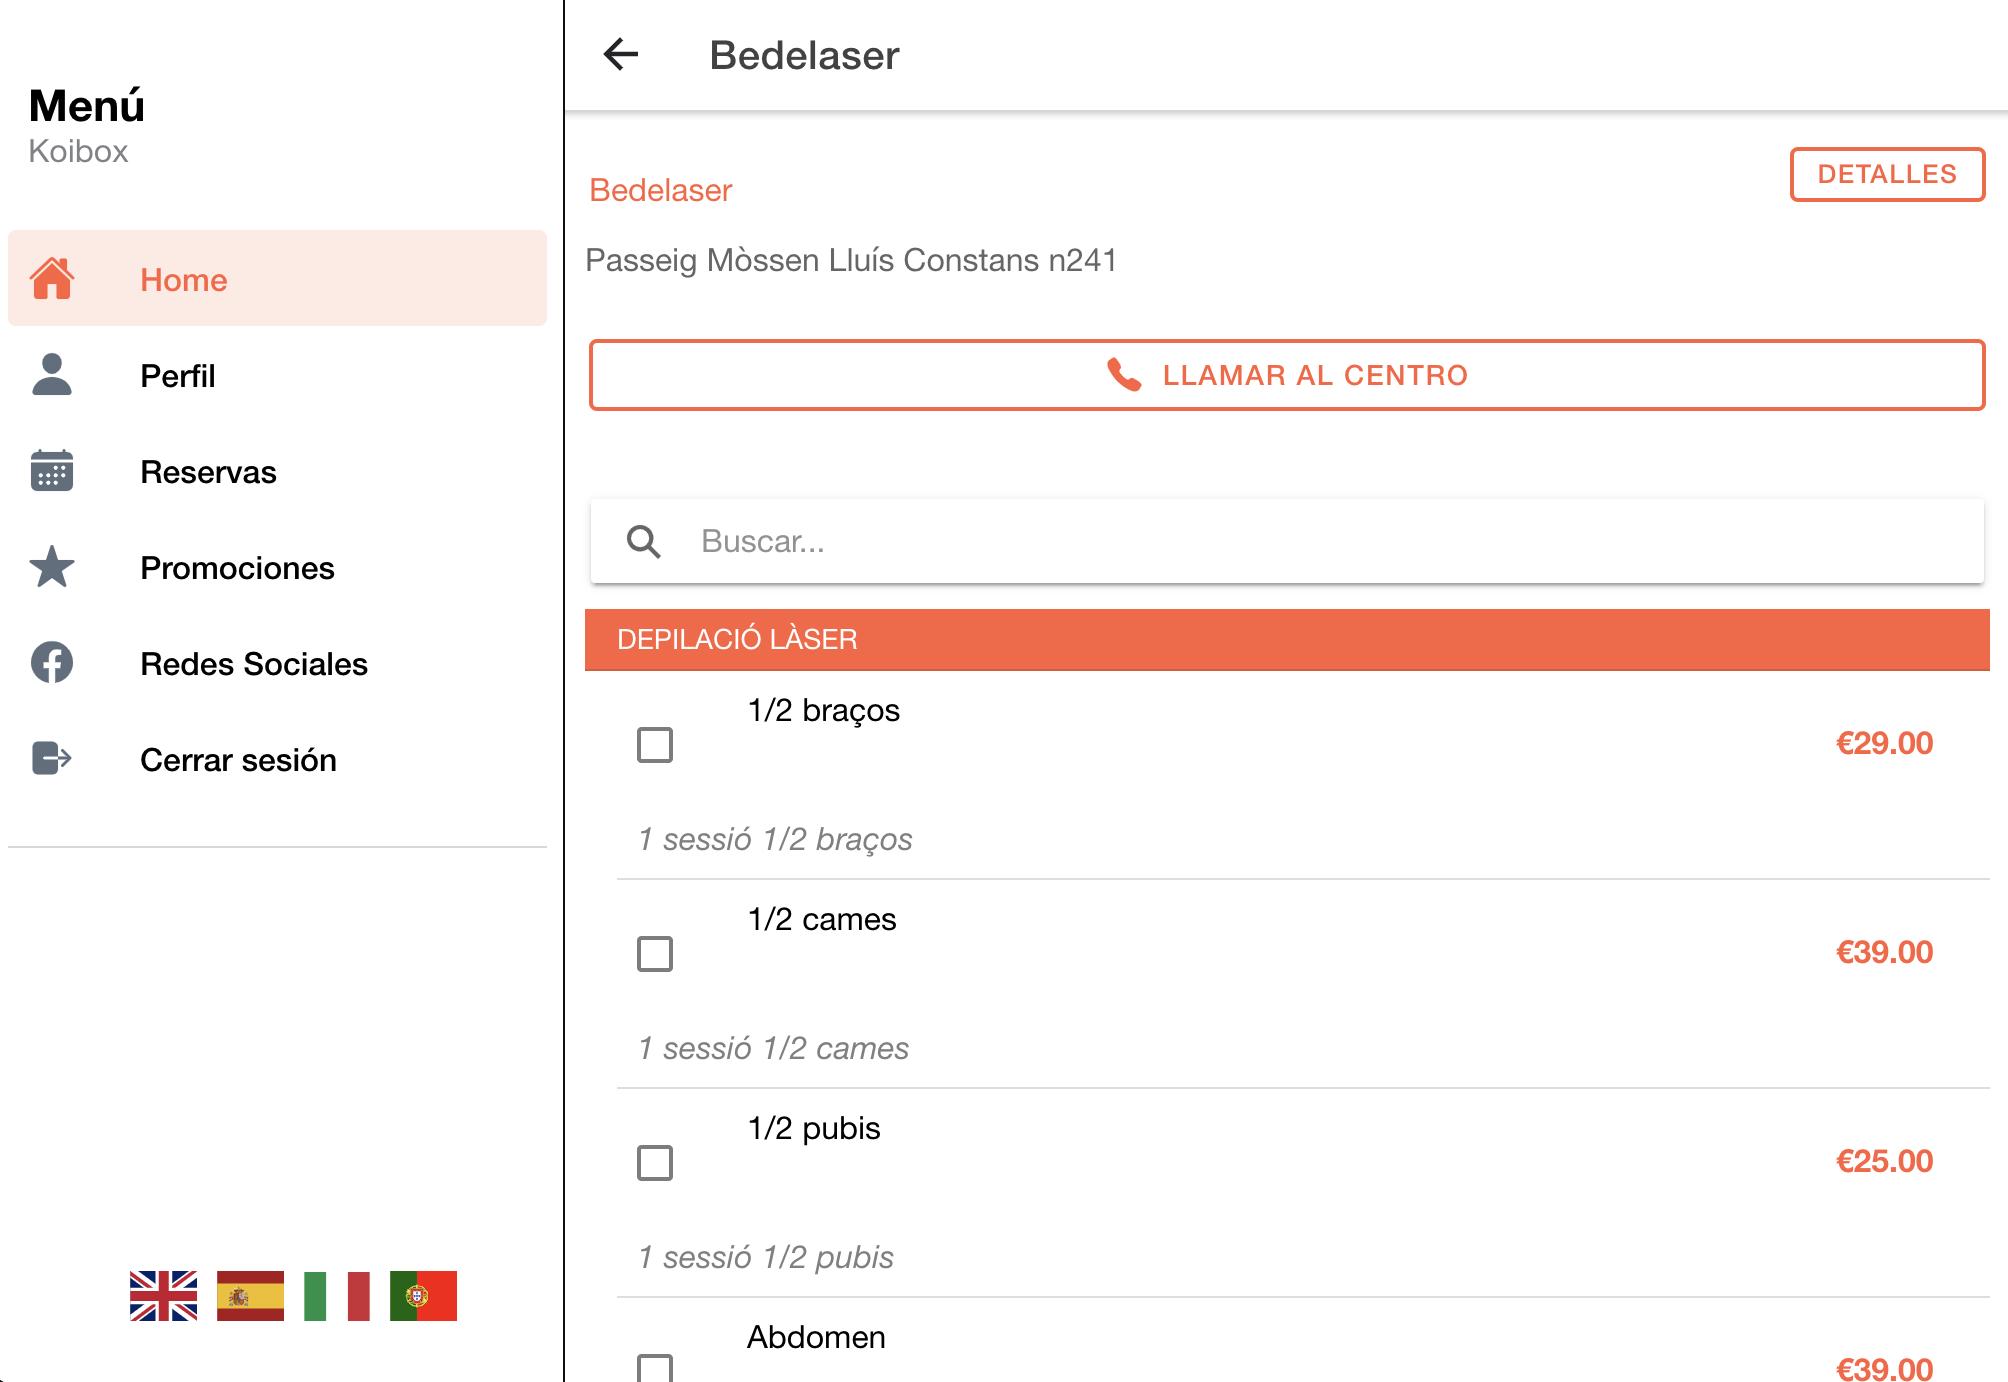Open the Reservas menu item

[x=277, y=471]
